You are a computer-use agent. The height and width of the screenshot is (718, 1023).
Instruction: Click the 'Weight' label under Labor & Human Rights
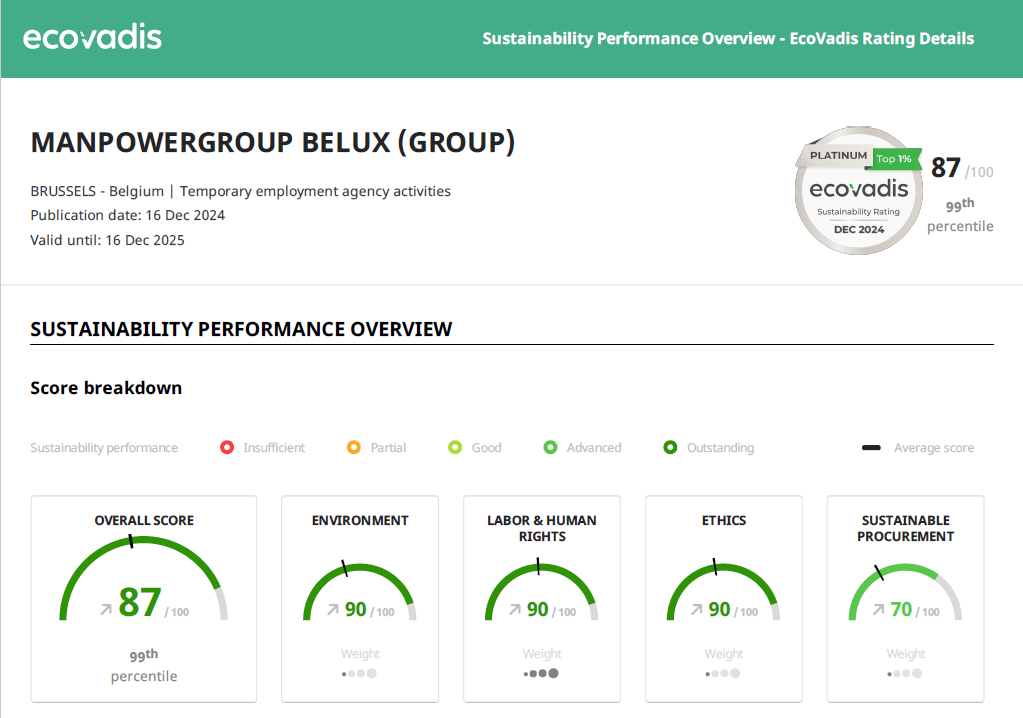[542, 653]
